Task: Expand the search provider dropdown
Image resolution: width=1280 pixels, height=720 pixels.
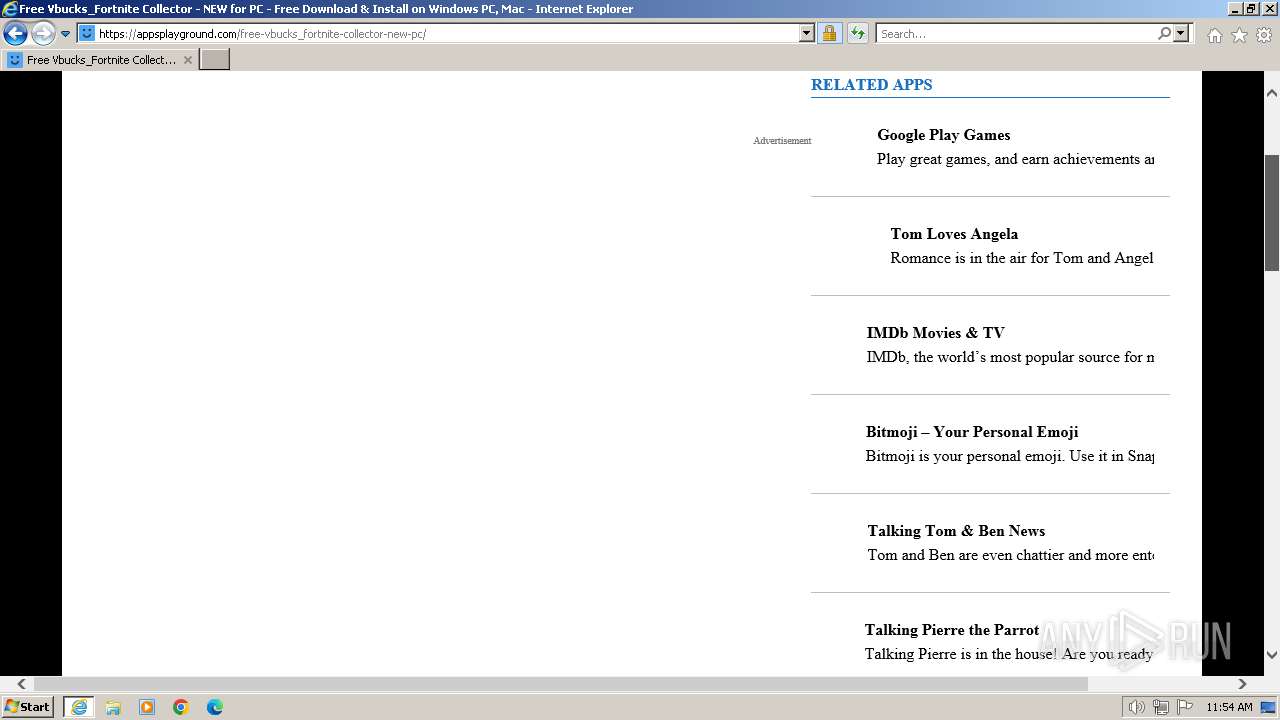Action: click(x=1181, y=33)
